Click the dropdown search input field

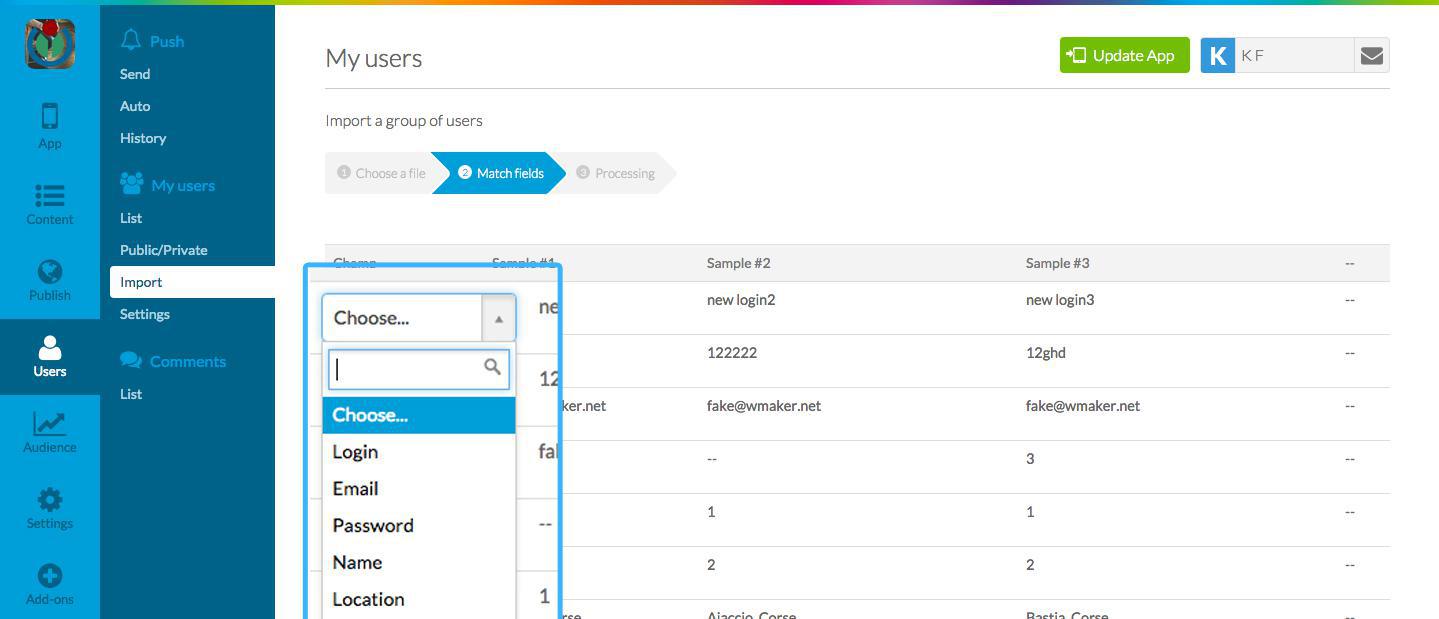coord(408,370)
